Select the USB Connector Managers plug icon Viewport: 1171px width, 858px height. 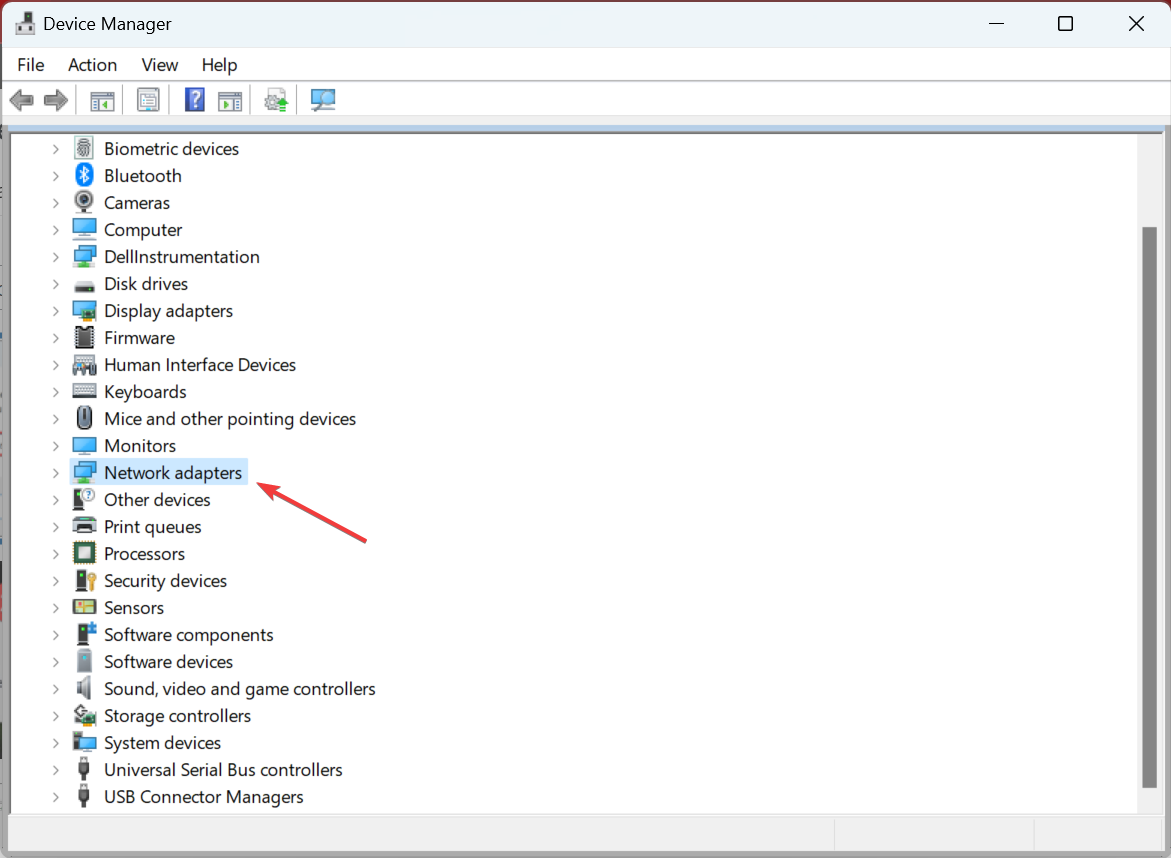pyautogui.click(x=84, y=796)
